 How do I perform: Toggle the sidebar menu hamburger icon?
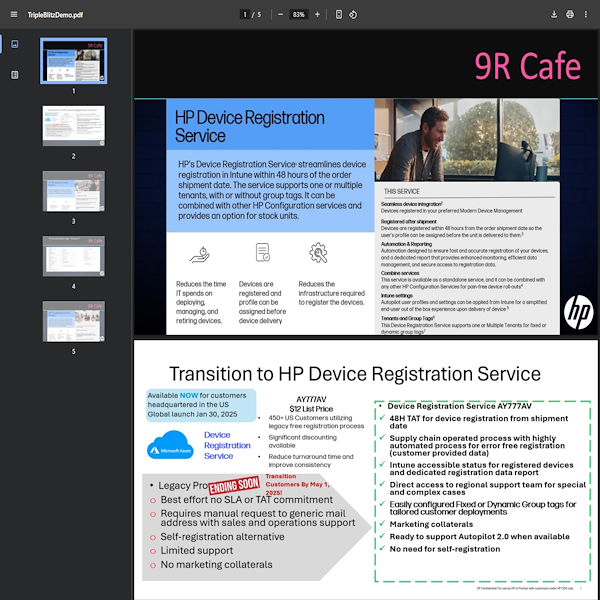click(14, 15)
